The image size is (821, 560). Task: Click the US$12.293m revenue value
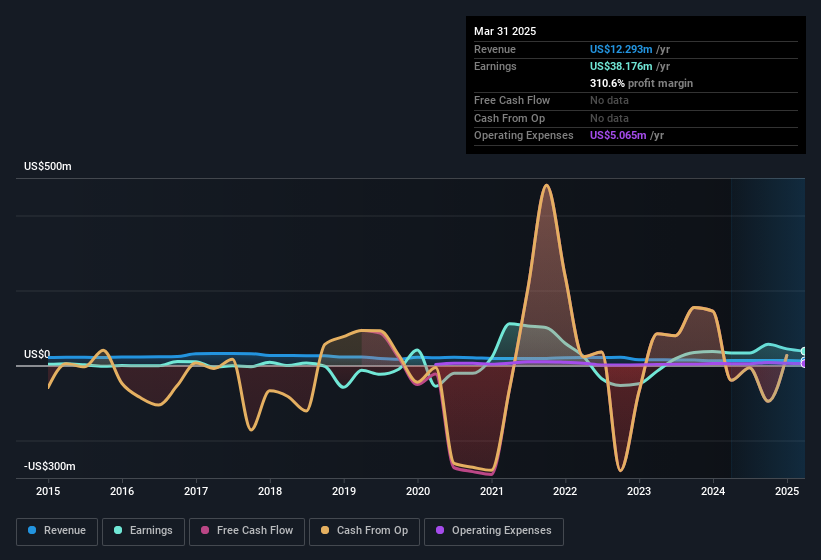pyautogui.click(x=621, y=49)
